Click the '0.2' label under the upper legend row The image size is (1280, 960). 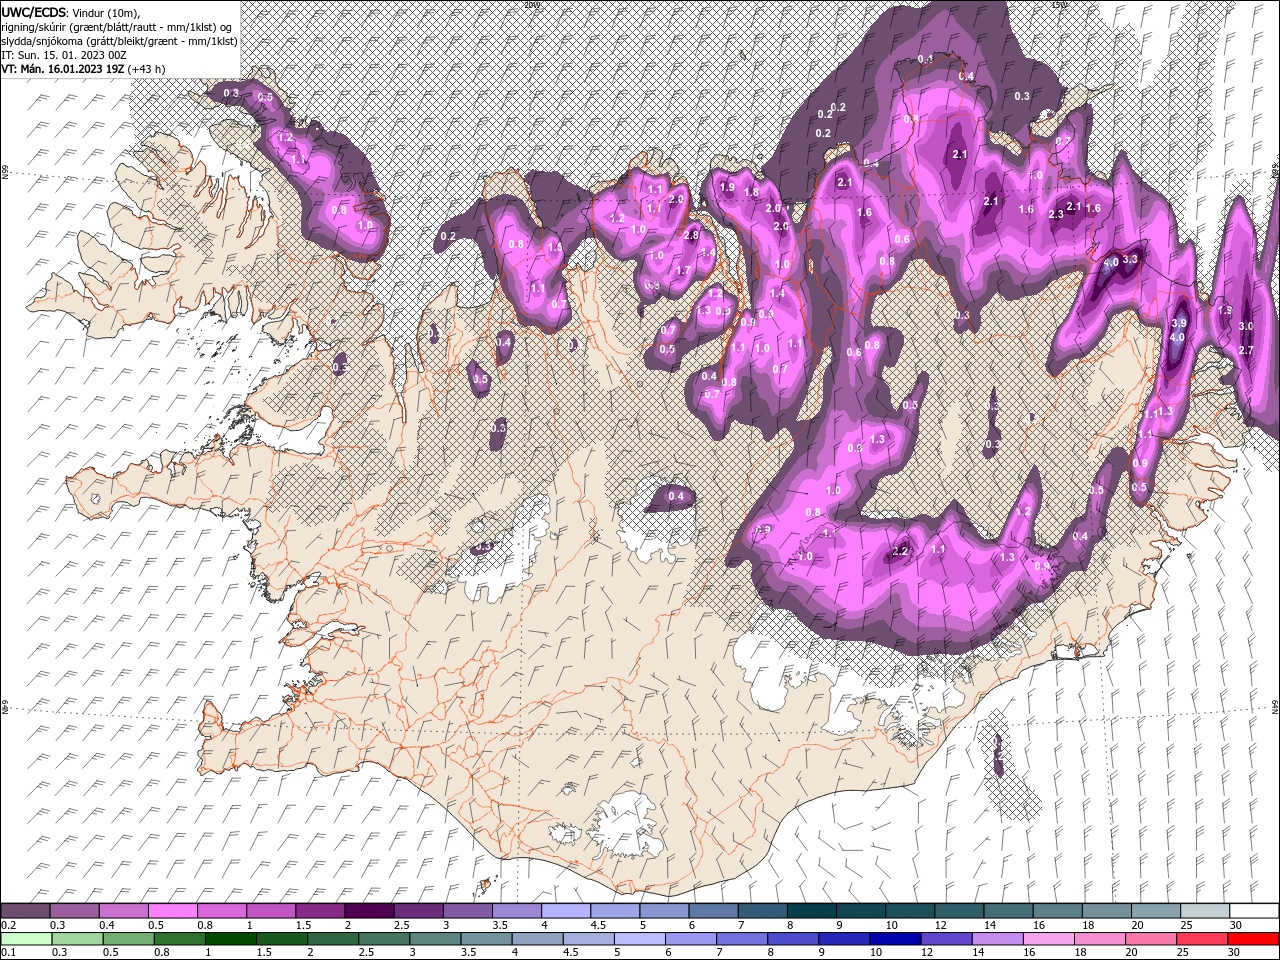point(8,925)
